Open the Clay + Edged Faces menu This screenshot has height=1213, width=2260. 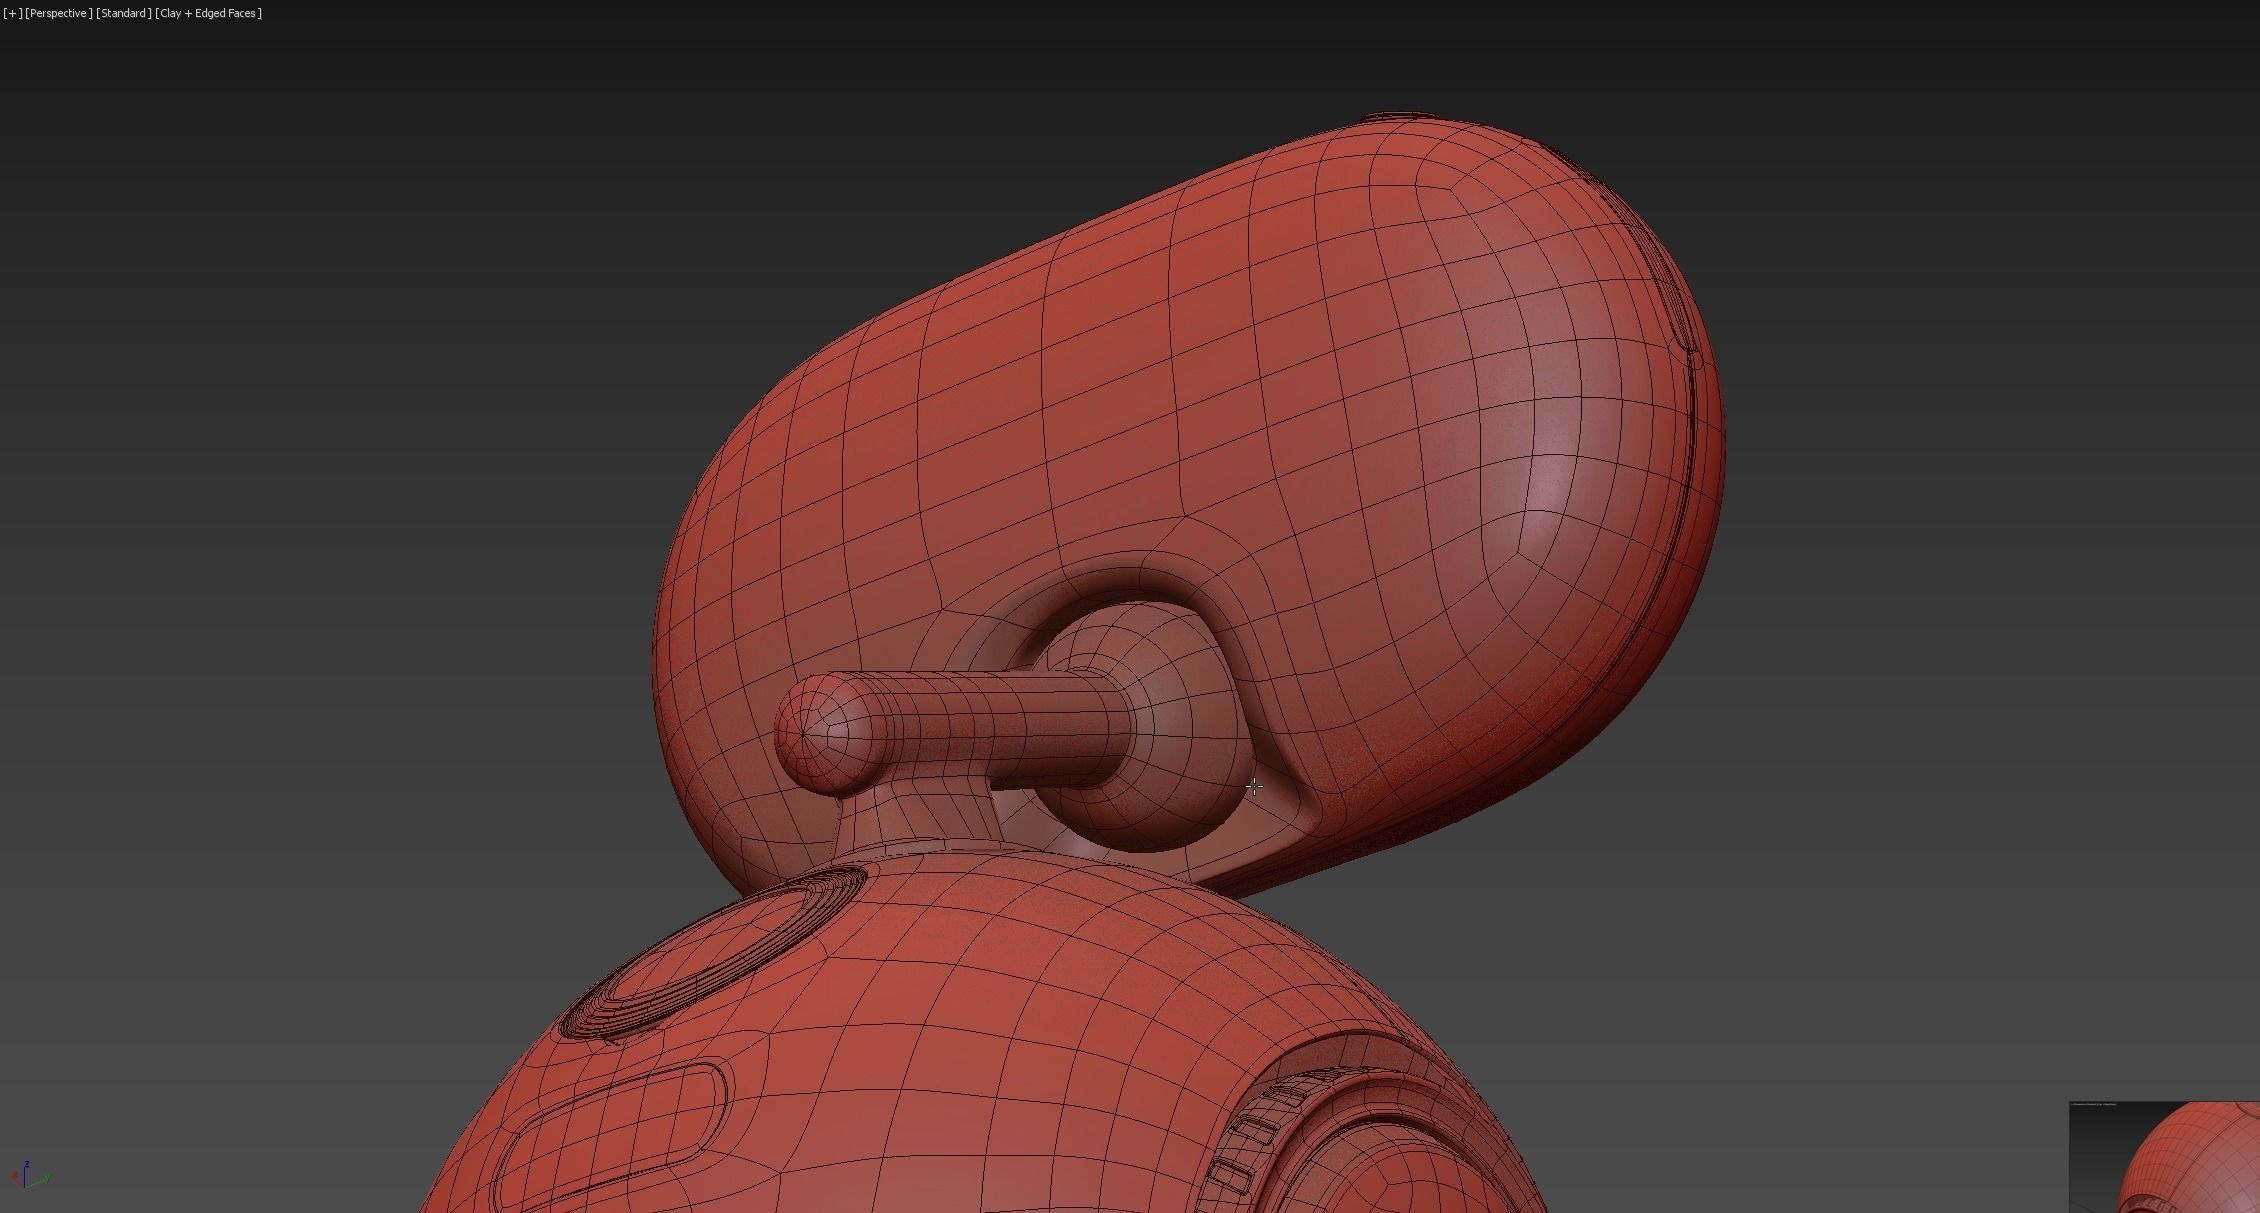click(x=208, y=13)
